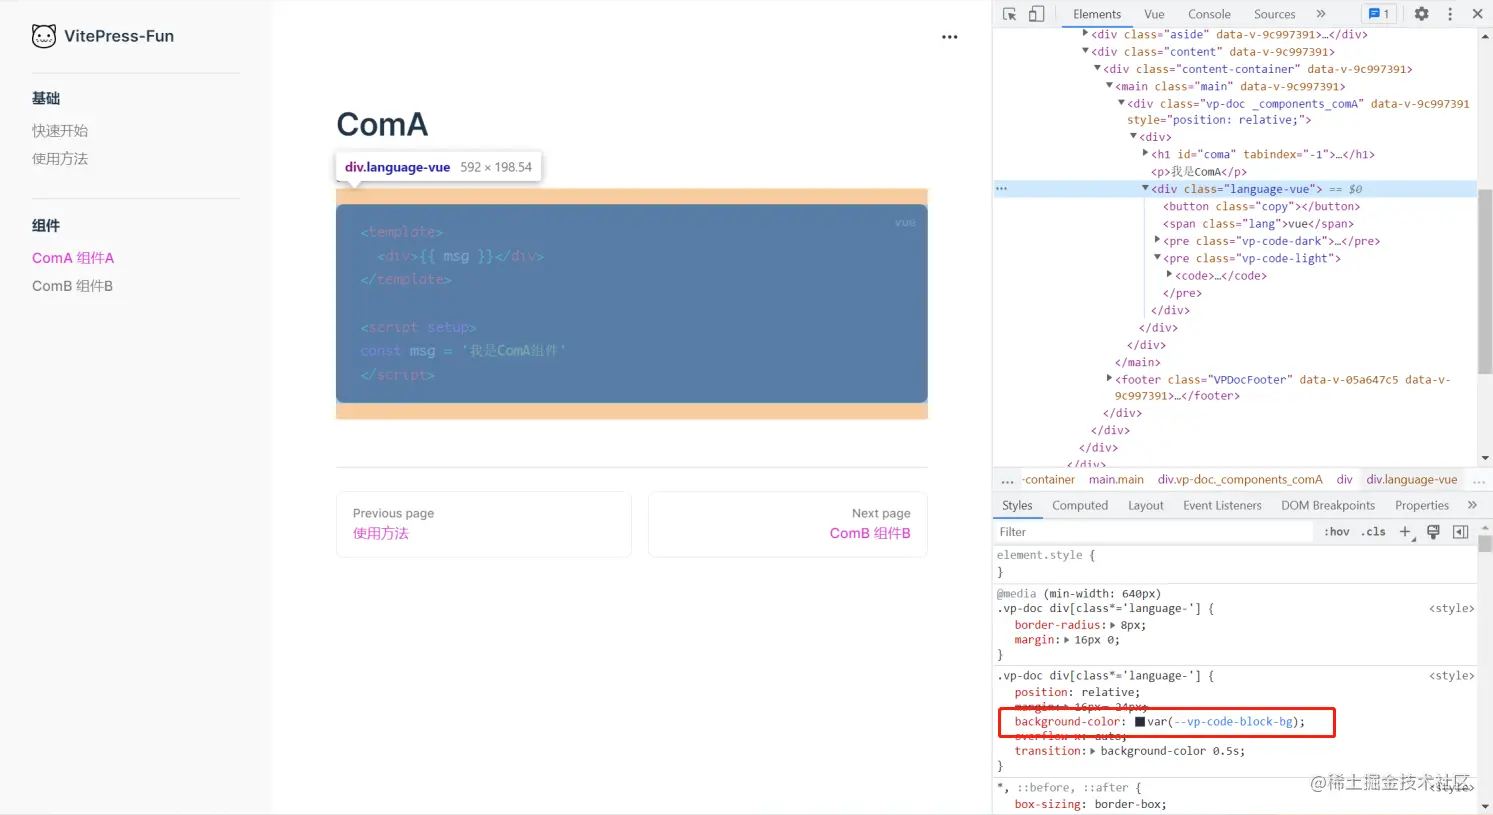
Task: Select the button class copy DOM line
Action: point(1262,206)
